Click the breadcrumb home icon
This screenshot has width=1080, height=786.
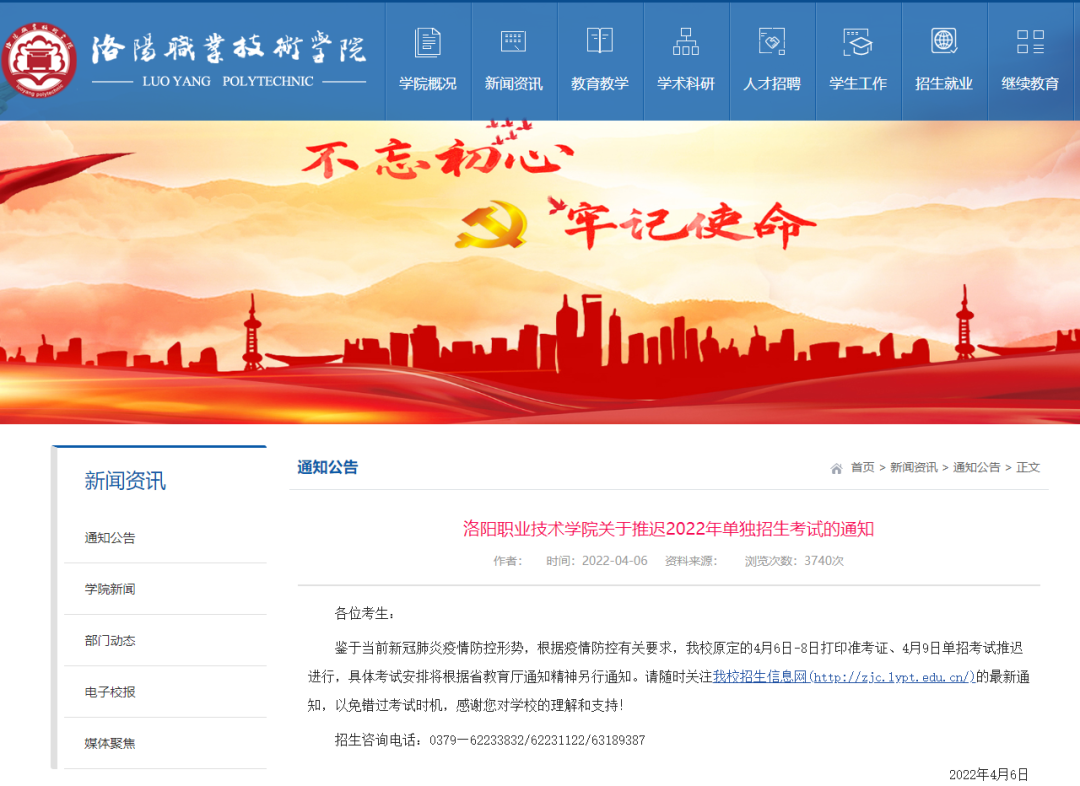[x=836, y=468]
